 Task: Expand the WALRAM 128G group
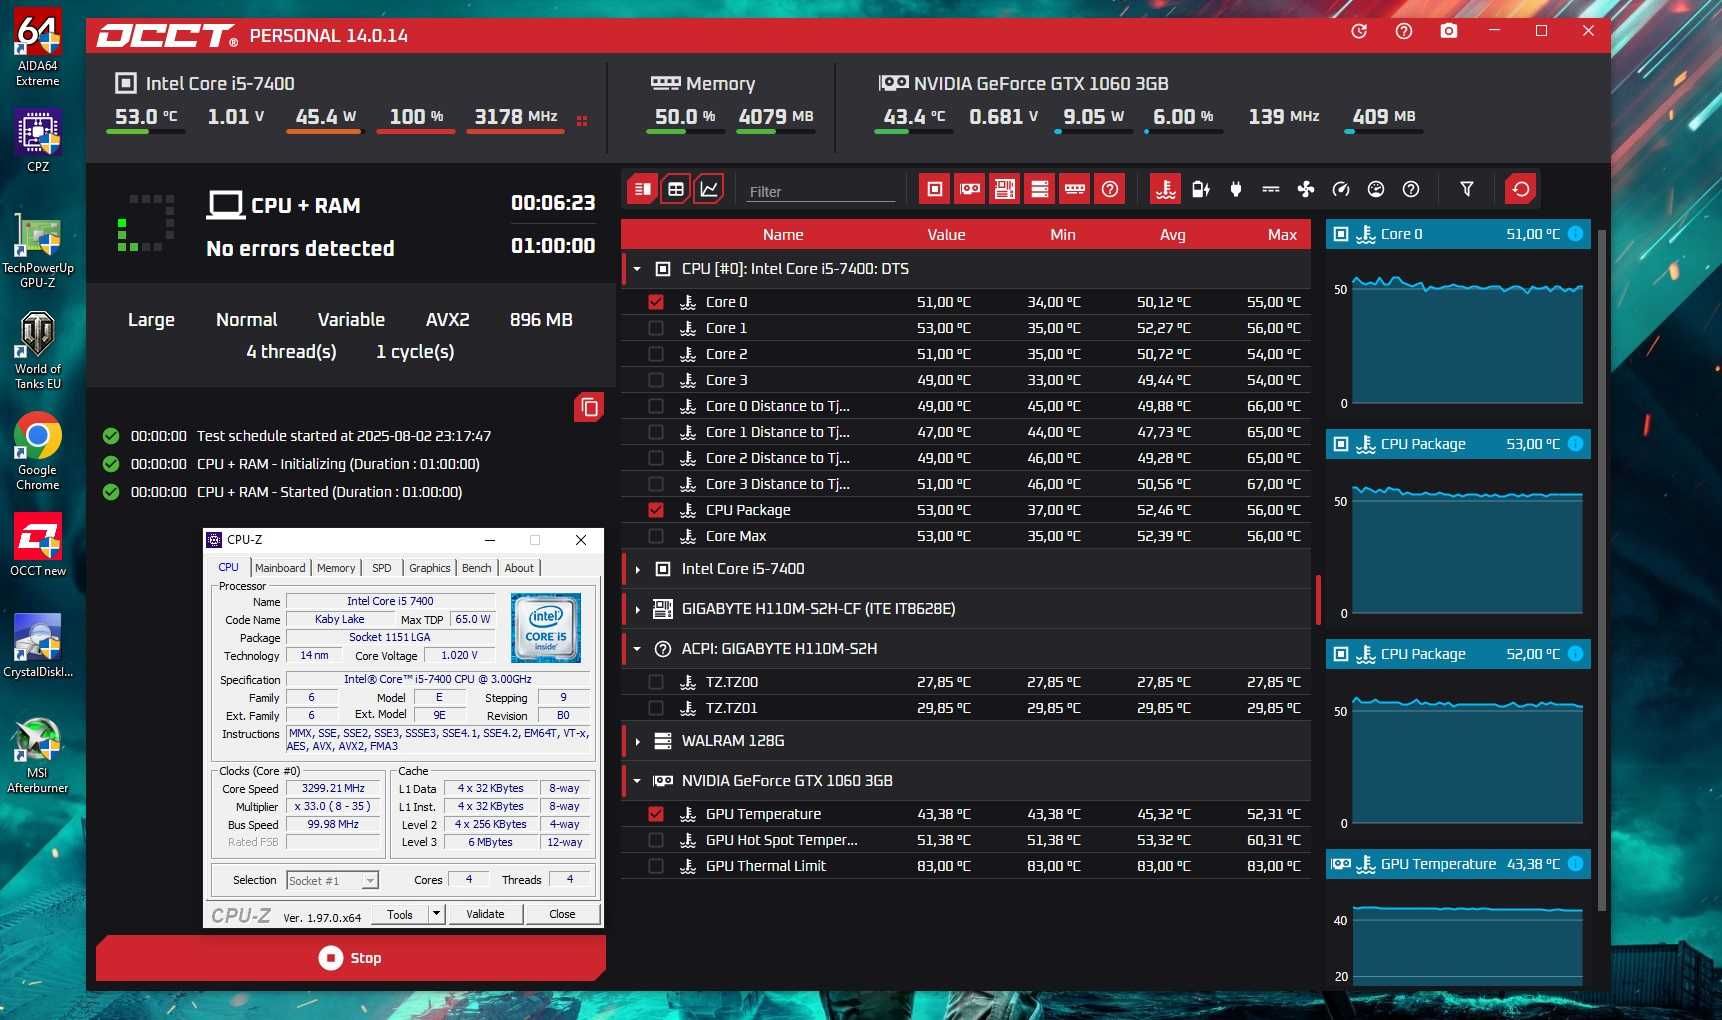(x=637, y=741)
